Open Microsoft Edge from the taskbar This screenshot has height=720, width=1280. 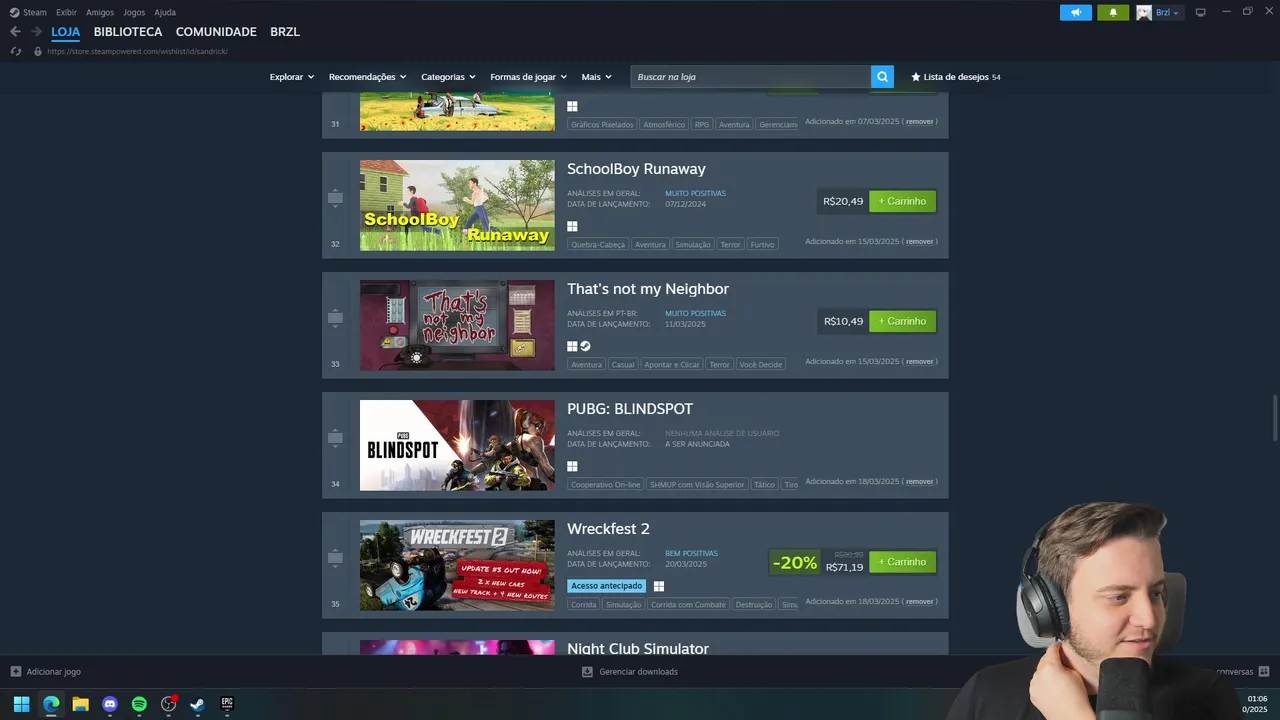point(51,704)
